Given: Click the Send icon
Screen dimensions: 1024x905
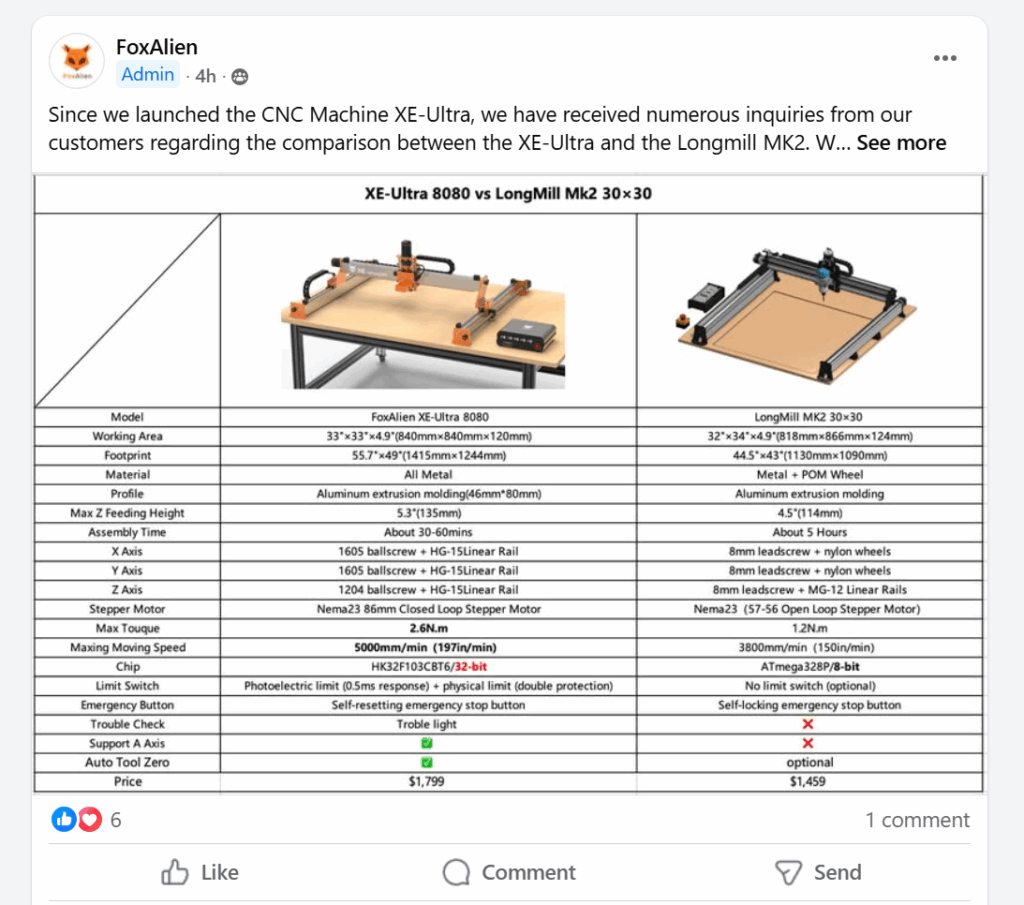Looking at the screenshot, I should click(789, 872).
